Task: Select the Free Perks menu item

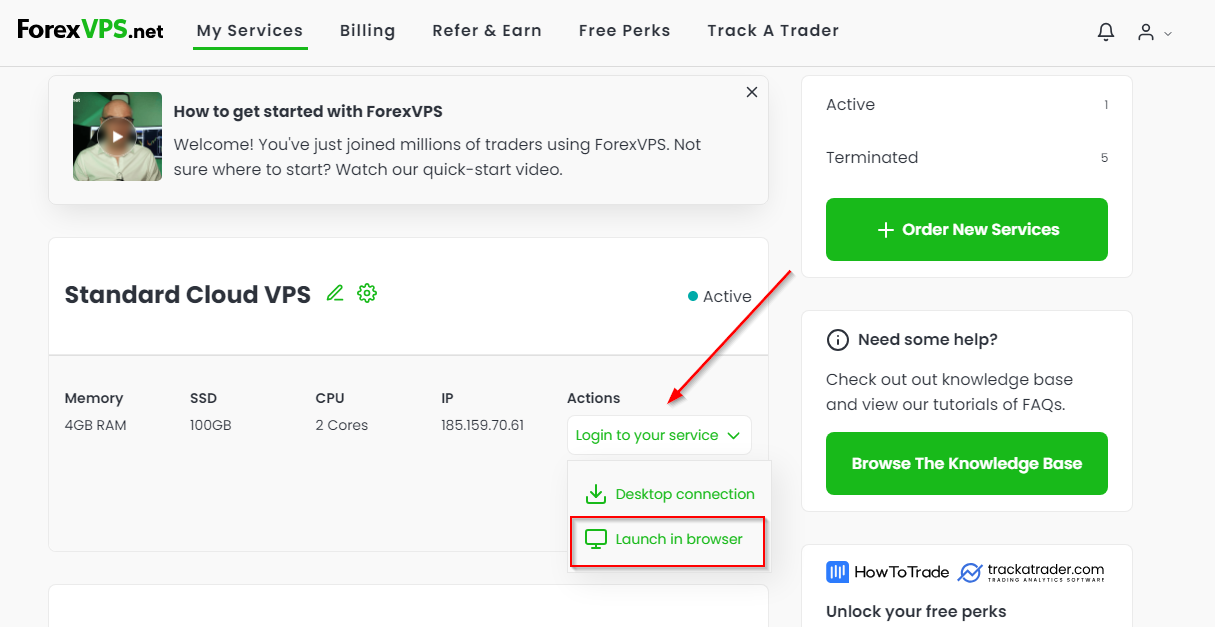Action: 624,30
